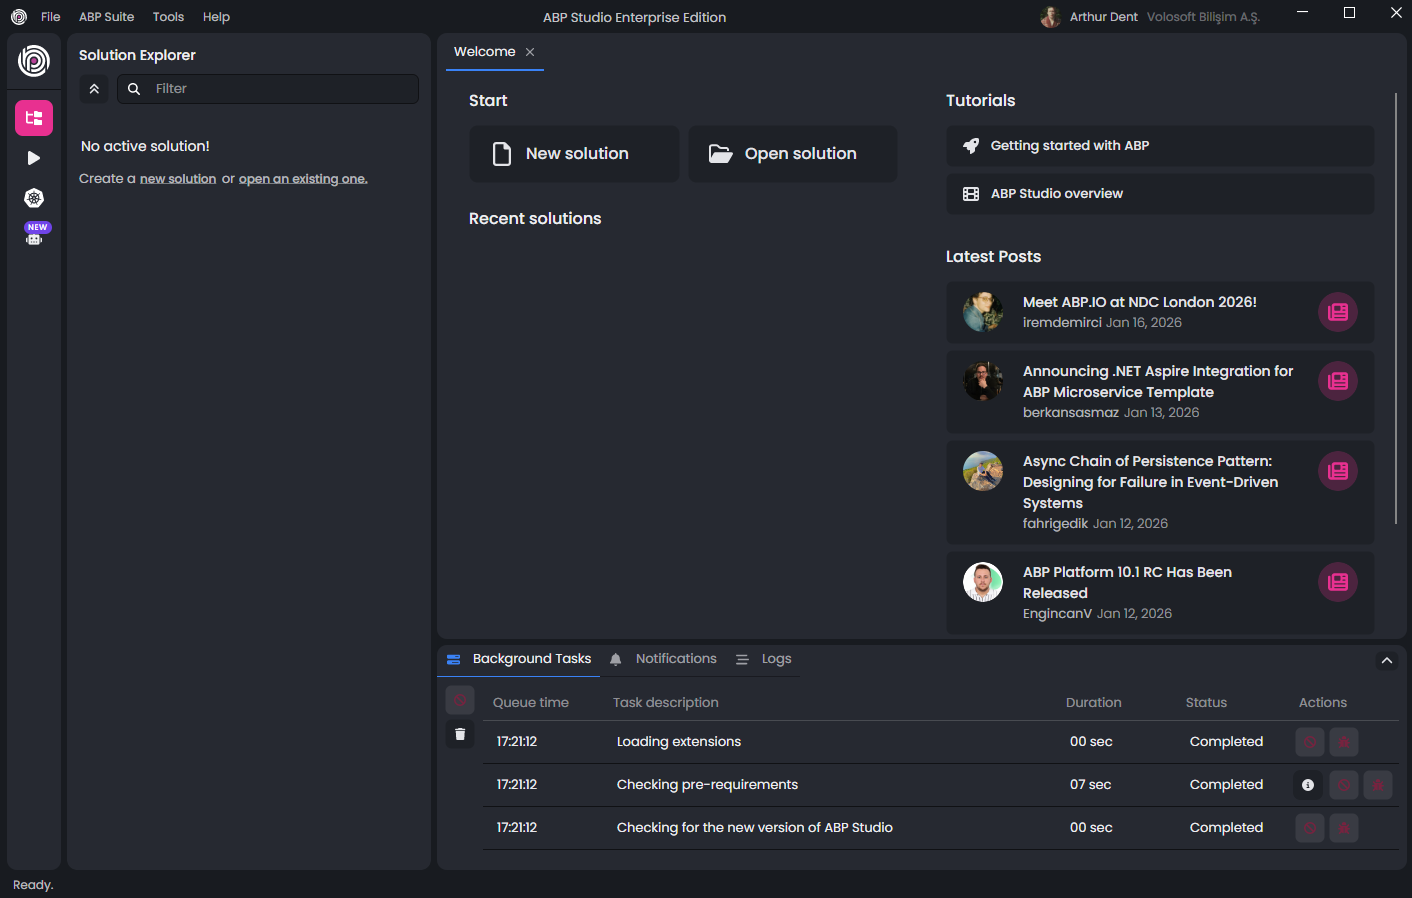Click the search magnifier icon in Filter box
1412x898 pixels.
(134, 89)
